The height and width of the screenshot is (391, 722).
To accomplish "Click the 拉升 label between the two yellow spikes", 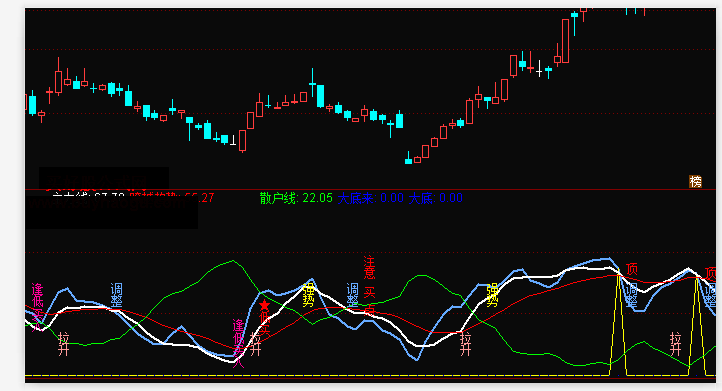I will point(675,344).
